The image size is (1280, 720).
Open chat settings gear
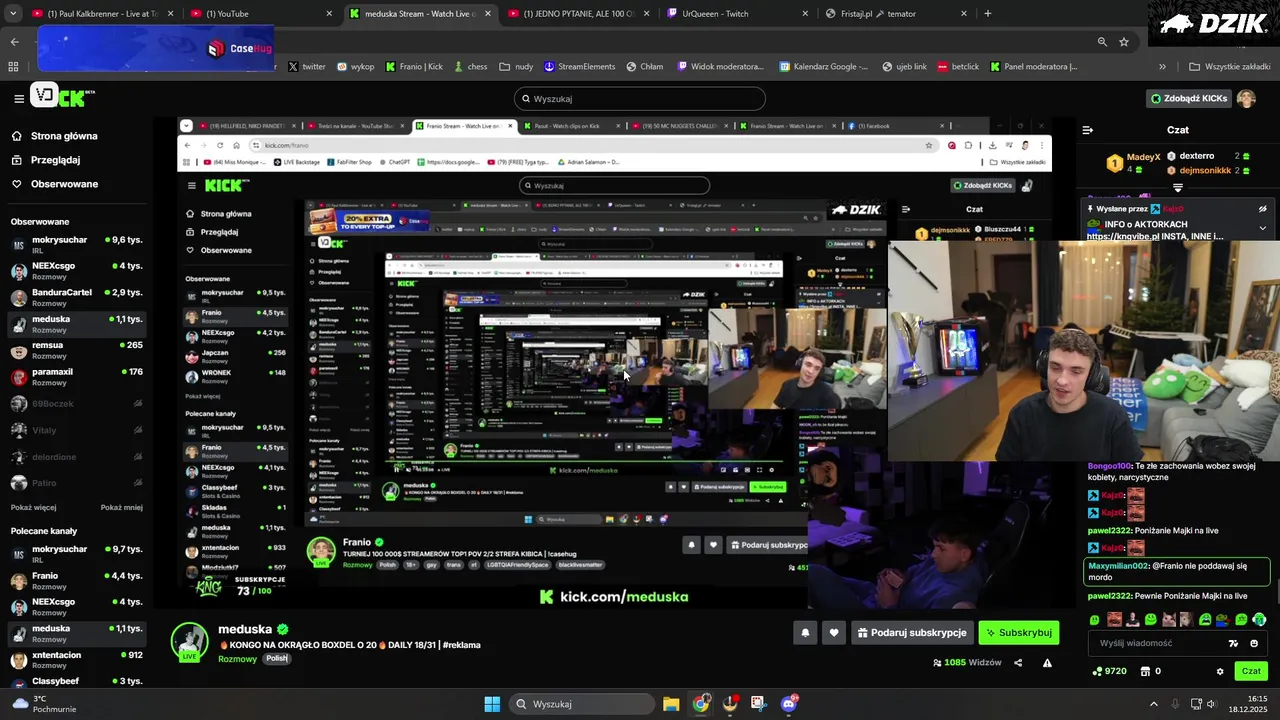(1220, 671)
